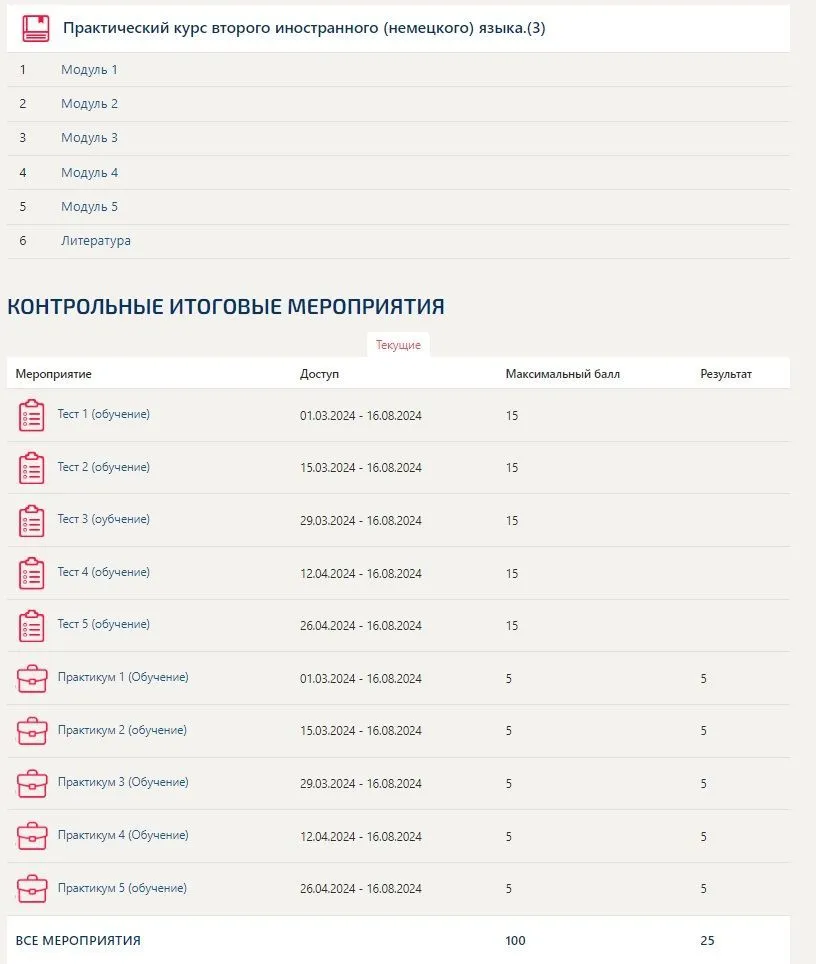Go to Модуль 3 section
The height and width of the screenshot is (964, 816).
click(x=89, y=138)
